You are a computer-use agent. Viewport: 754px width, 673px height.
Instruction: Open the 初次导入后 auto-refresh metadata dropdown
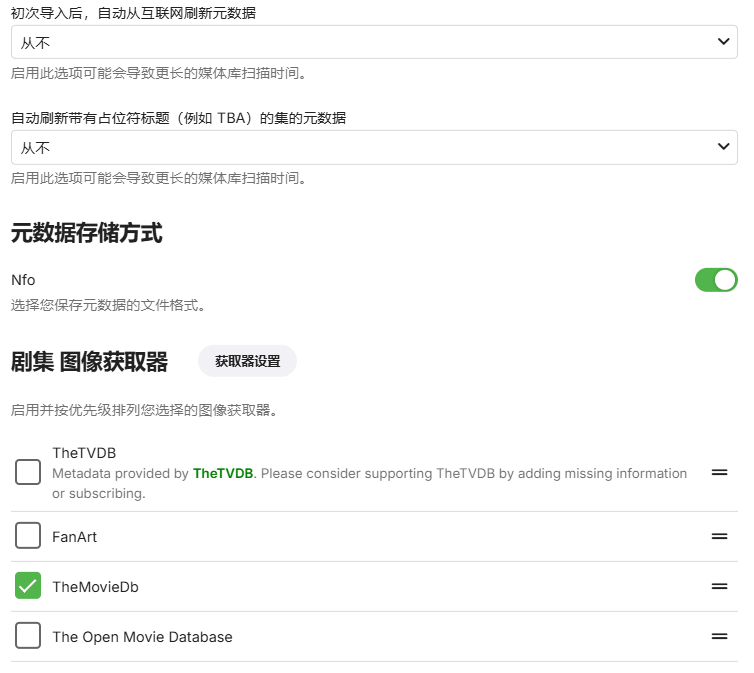click(x=374, y=42)
